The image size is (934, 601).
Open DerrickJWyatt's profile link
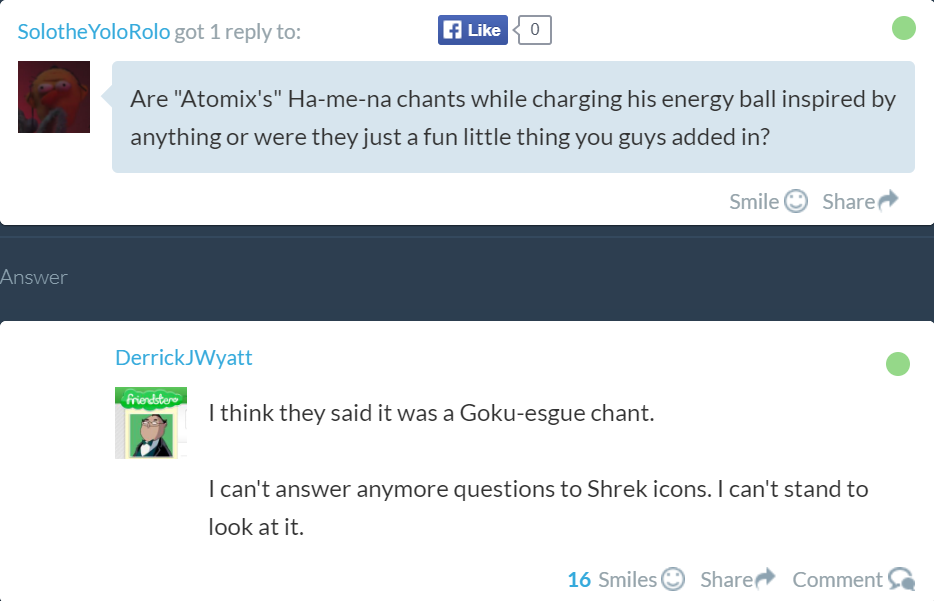(x=184, y=357)
